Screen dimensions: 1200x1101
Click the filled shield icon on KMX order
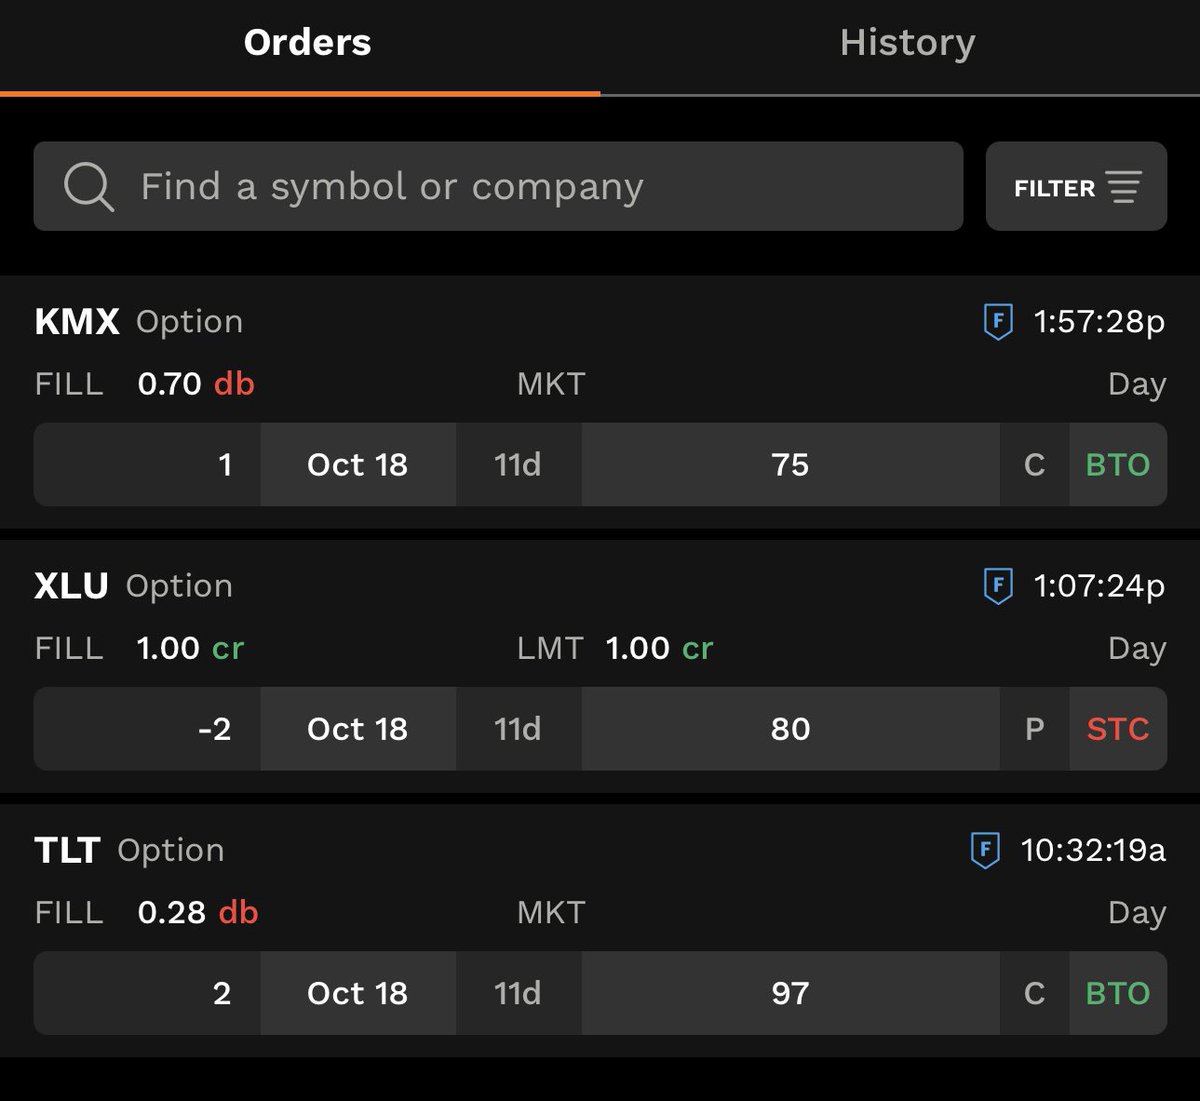(x=997, y=322)
